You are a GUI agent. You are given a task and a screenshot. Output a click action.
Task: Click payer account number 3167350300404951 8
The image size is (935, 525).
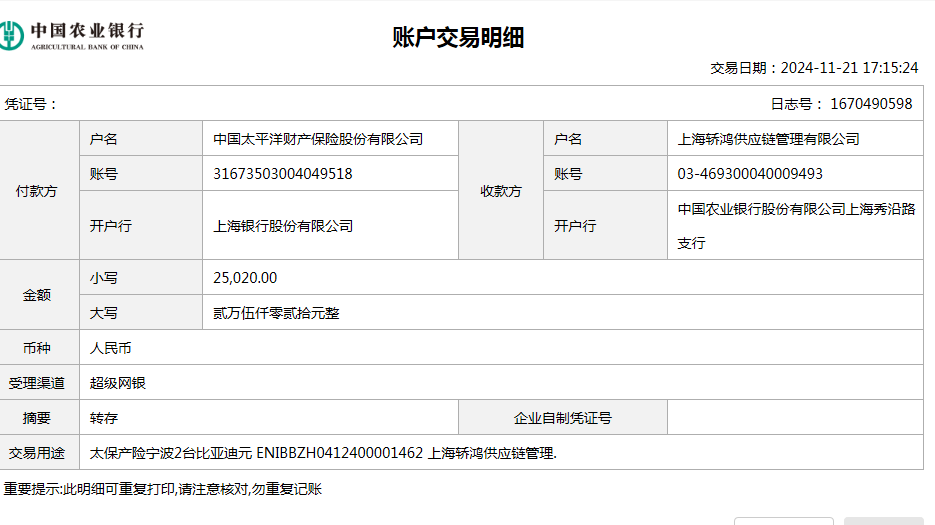(x=283, y=174)
